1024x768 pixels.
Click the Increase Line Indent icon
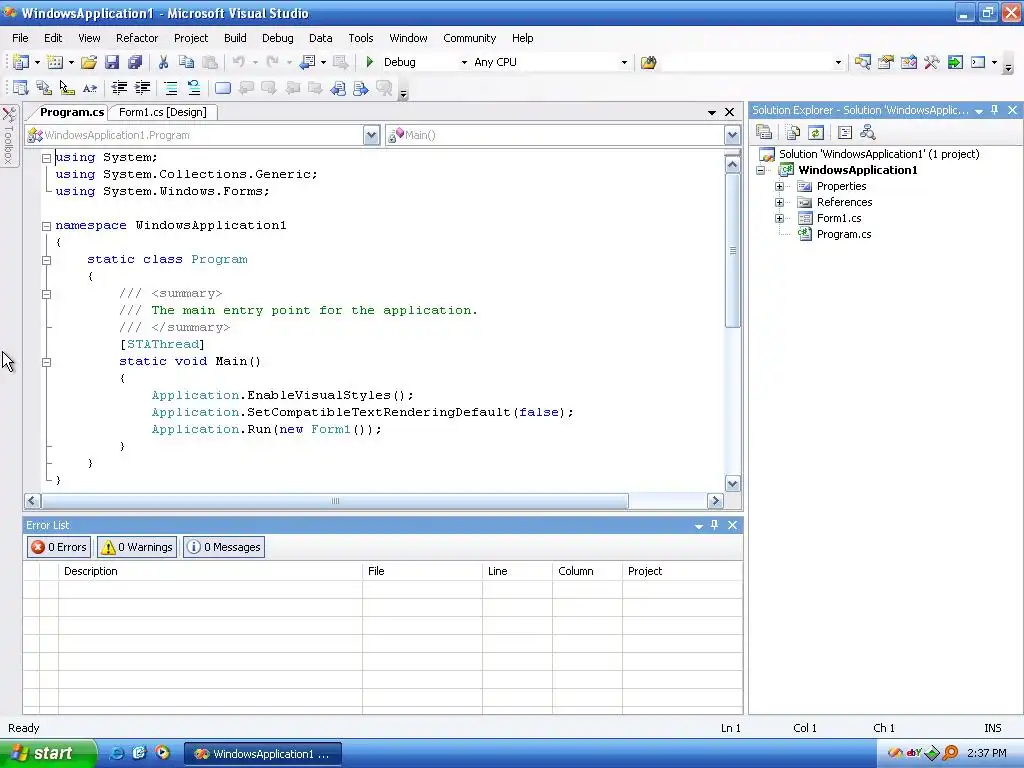tap(142, 88)
